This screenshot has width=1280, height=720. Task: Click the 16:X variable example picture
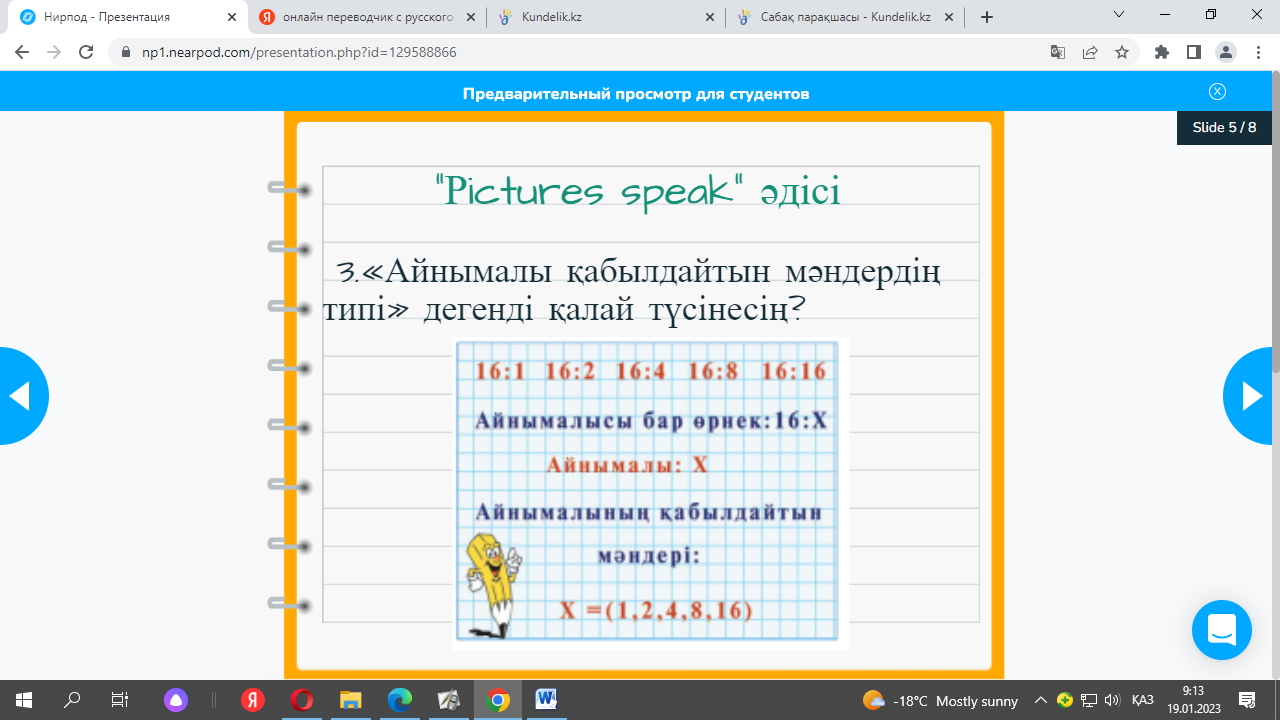[x=650, y=494]
